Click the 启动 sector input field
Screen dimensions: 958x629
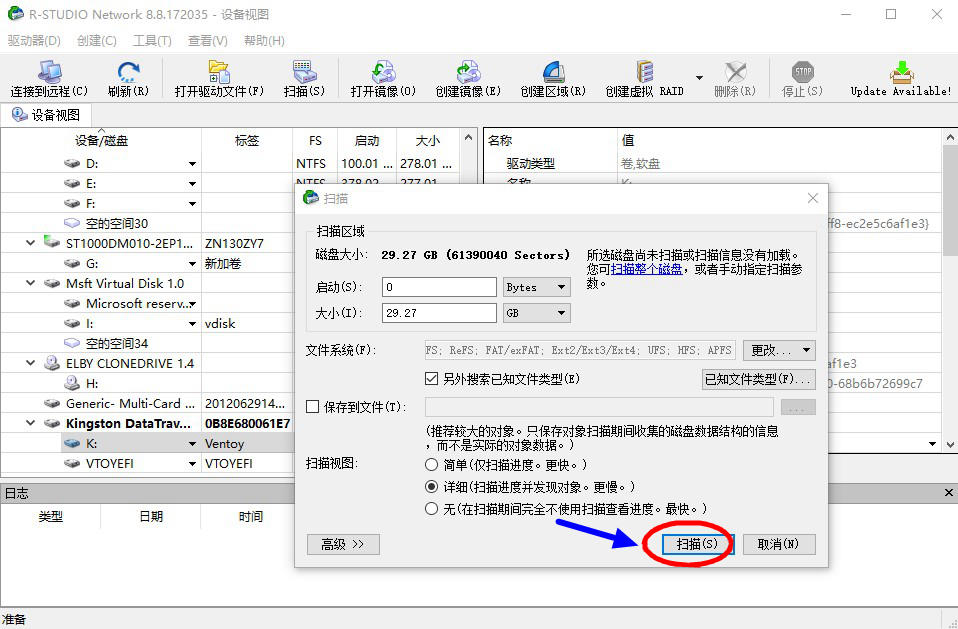tap(438, 286)
